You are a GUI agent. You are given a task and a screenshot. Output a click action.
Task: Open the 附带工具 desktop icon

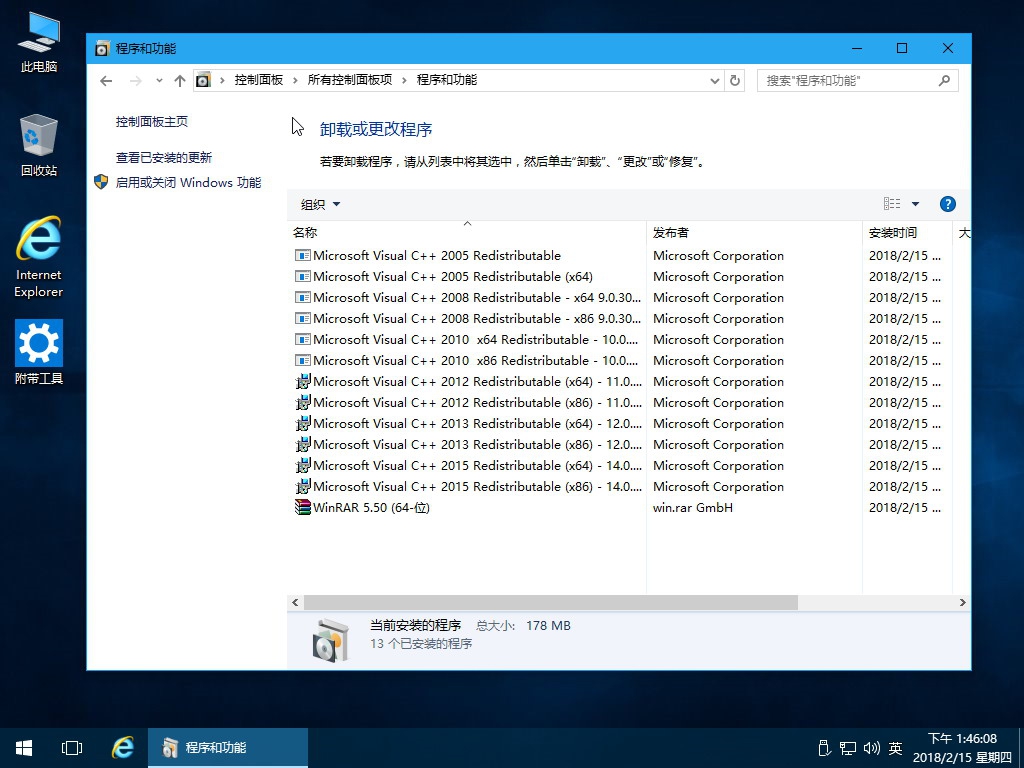[39, 352]
